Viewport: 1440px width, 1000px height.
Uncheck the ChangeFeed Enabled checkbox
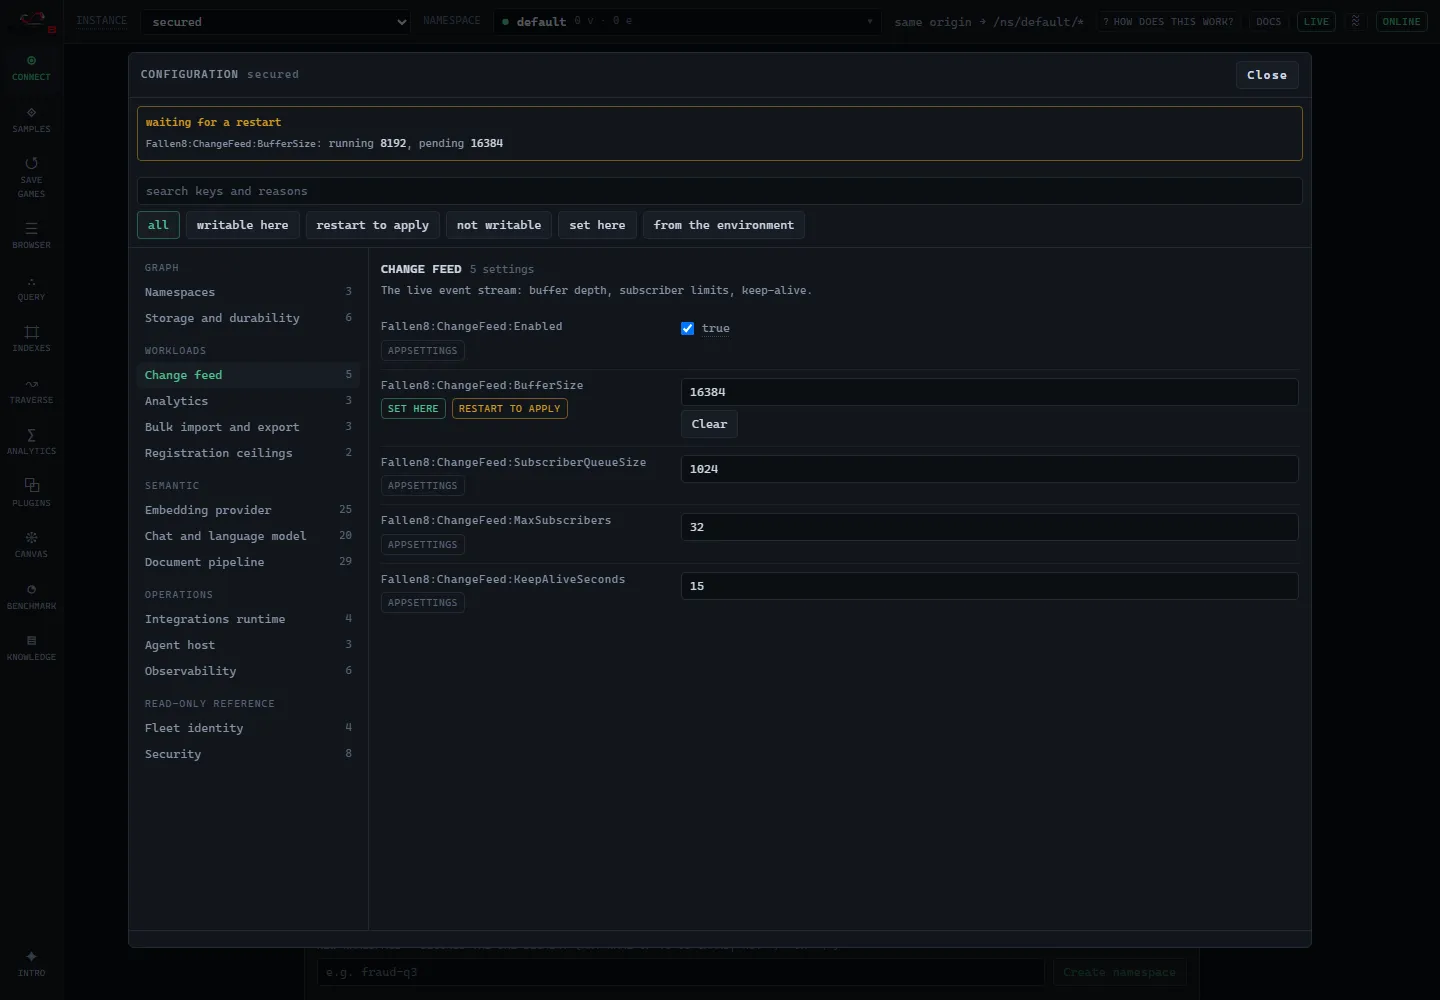687,328
